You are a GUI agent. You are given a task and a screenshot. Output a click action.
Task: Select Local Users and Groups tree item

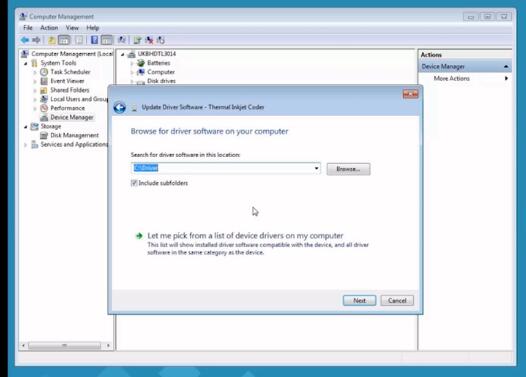pyautogui.click(x=79, y=99)
